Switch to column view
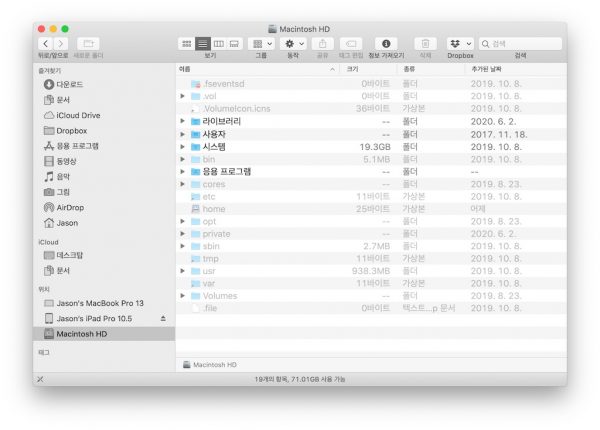 point(219,44)
